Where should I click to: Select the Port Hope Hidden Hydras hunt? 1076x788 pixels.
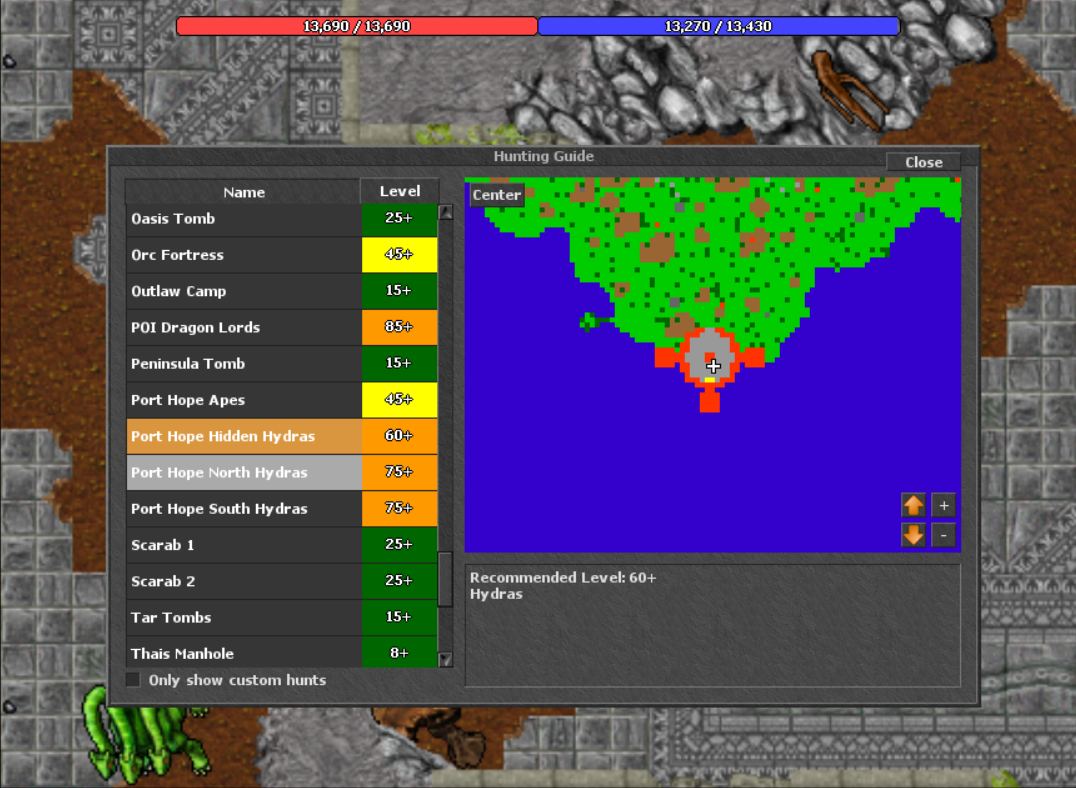coord(282,436)
